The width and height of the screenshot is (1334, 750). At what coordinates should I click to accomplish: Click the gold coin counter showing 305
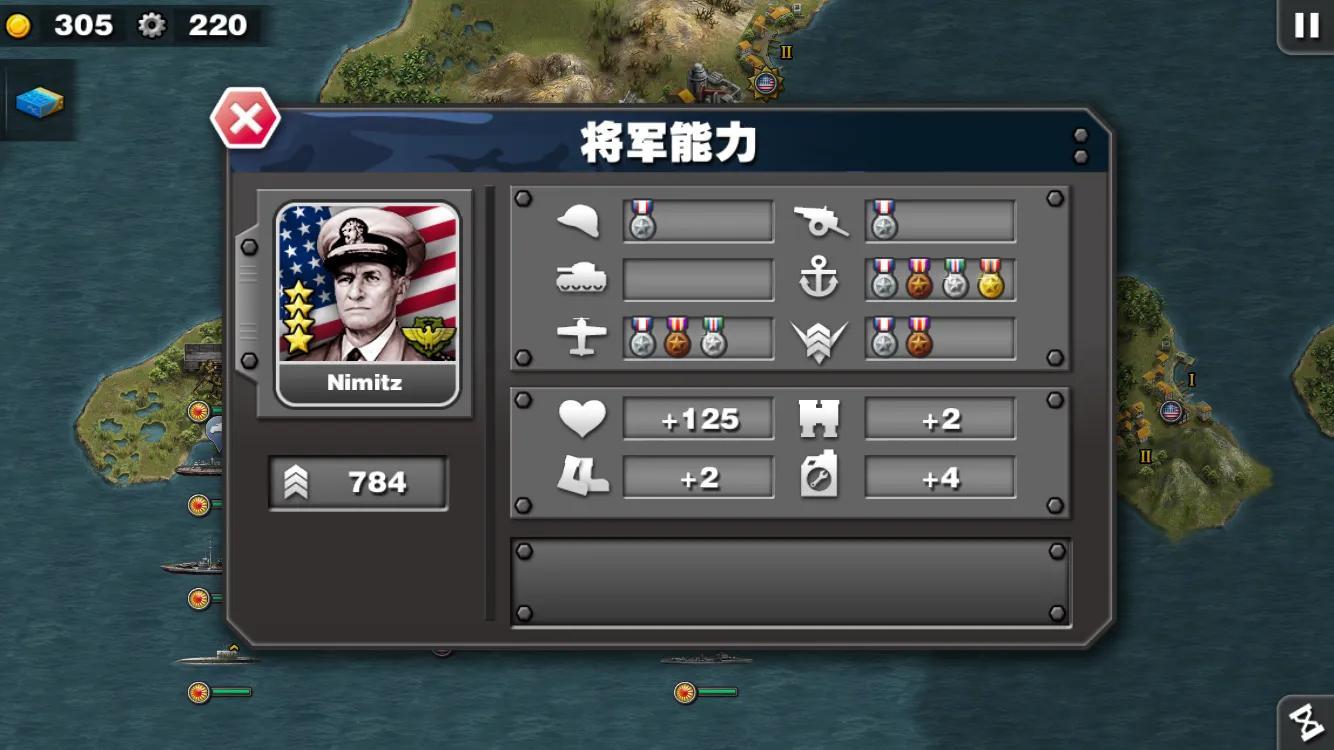62,25
